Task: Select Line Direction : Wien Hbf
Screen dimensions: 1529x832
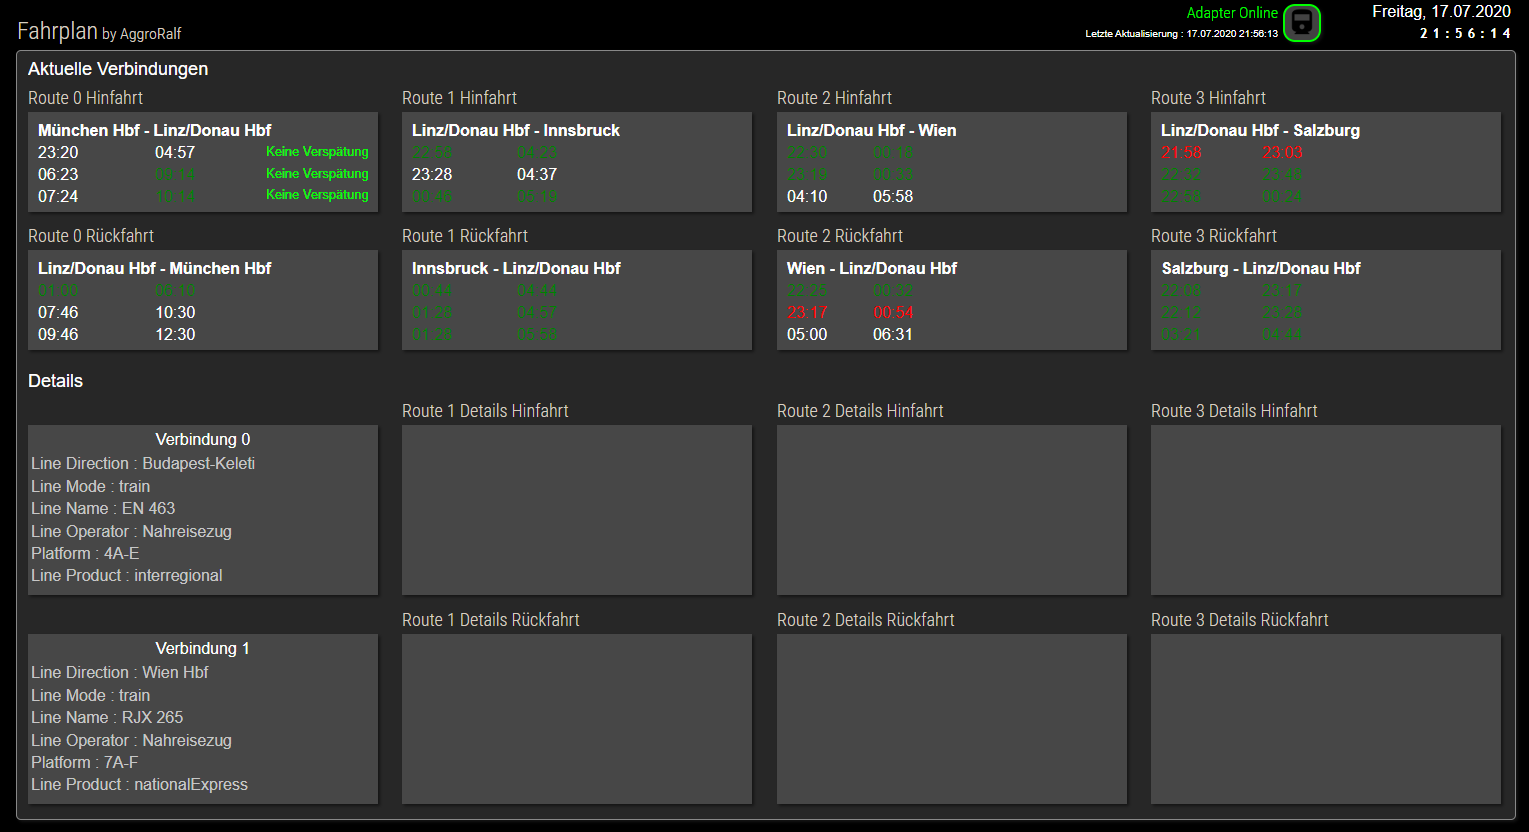Action: click(x=120, y=672)
